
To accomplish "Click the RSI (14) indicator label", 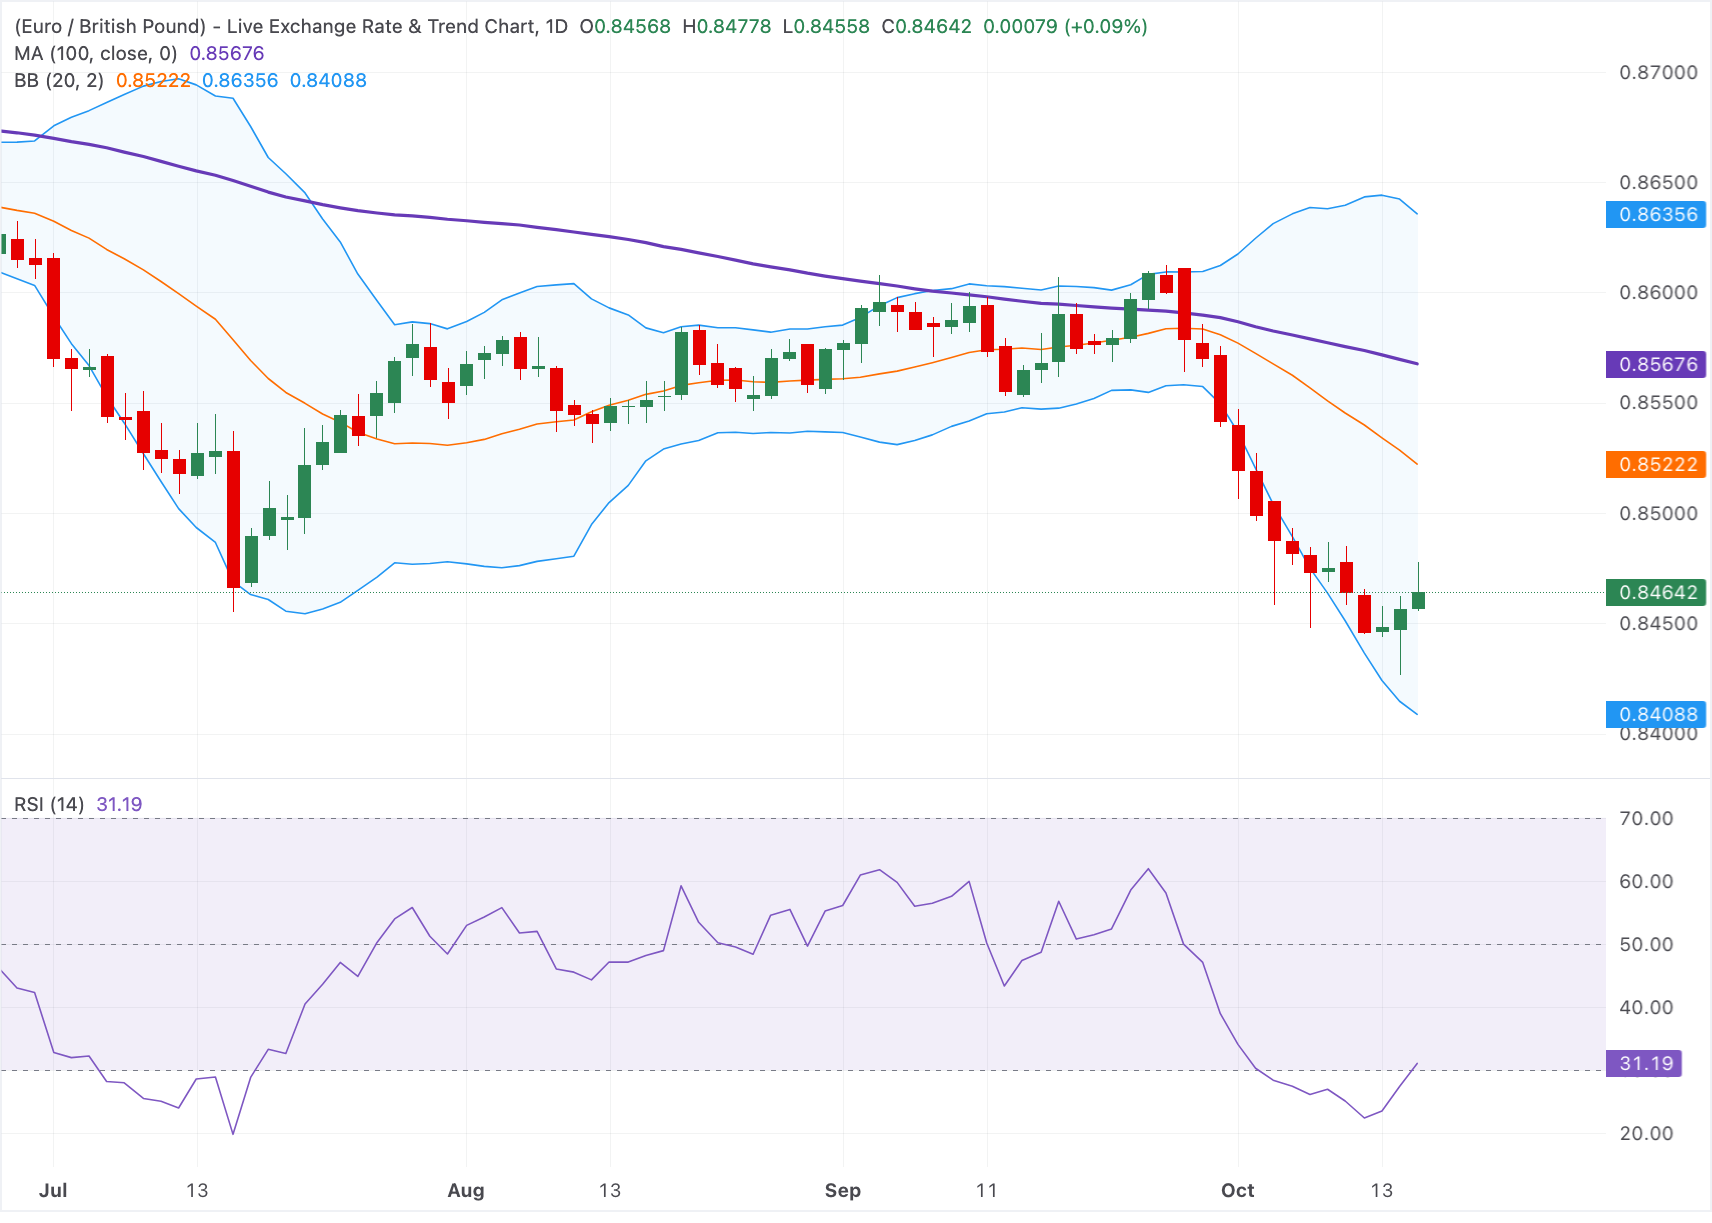I will coord(49,804).
